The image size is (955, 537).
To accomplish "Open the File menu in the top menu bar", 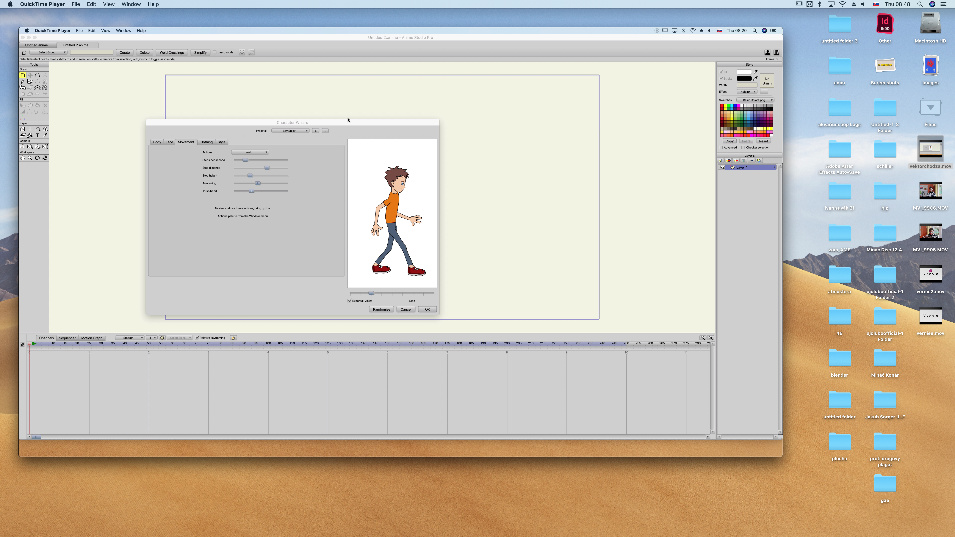I will tap(76, 4).
